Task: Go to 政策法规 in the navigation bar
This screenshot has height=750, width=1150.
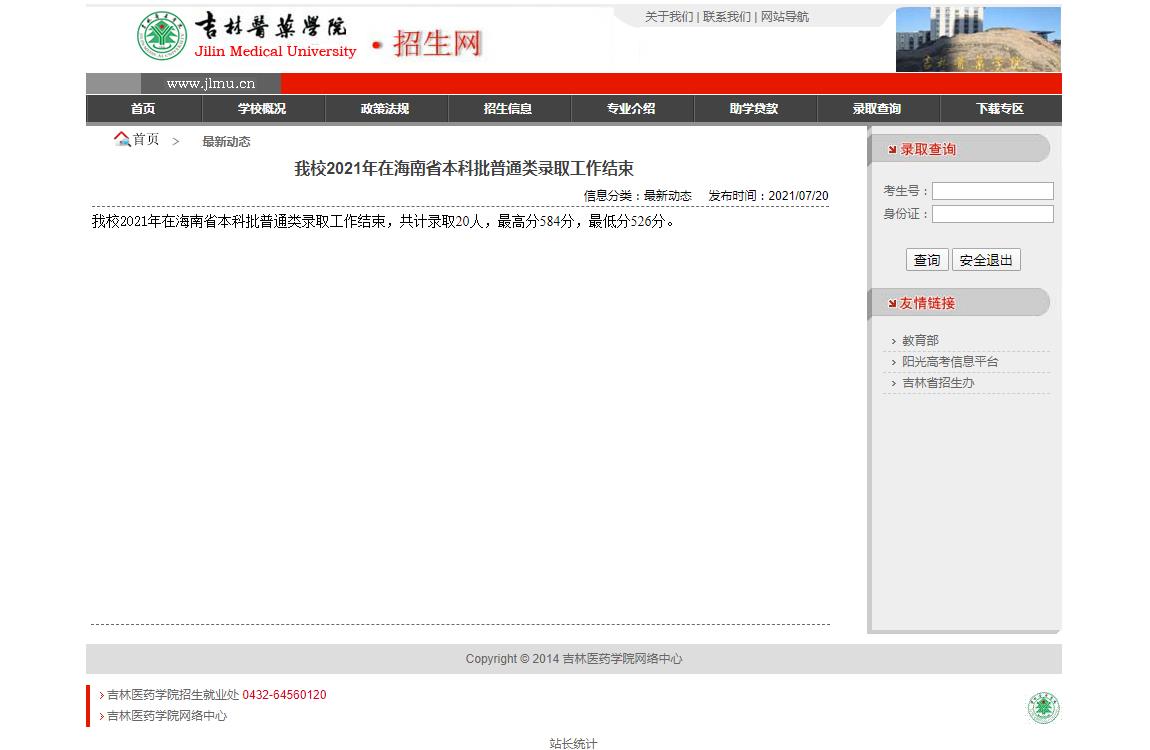Action: tap(385, 109)
